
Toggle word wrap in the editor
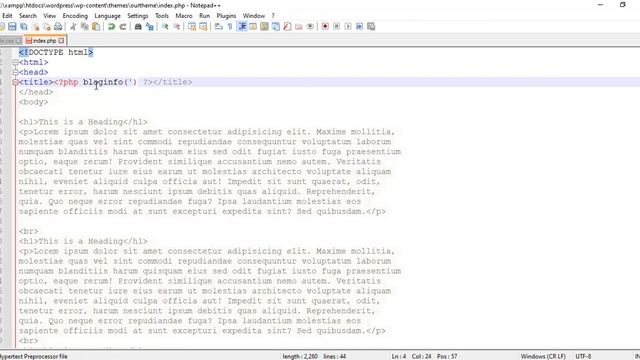(x=218, y=27)
